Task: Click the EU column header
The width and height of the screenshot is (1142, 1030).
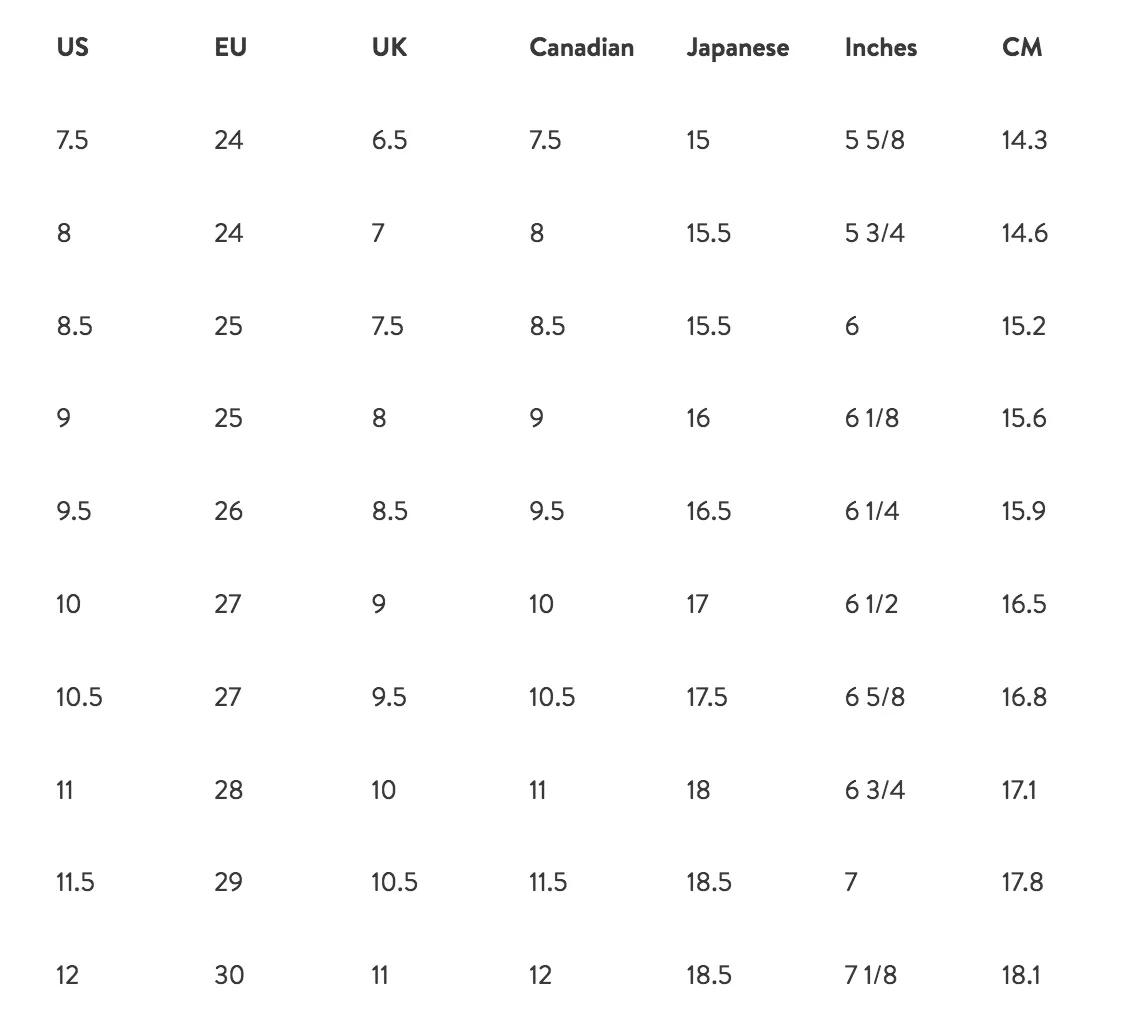Action: pos(230,47)
